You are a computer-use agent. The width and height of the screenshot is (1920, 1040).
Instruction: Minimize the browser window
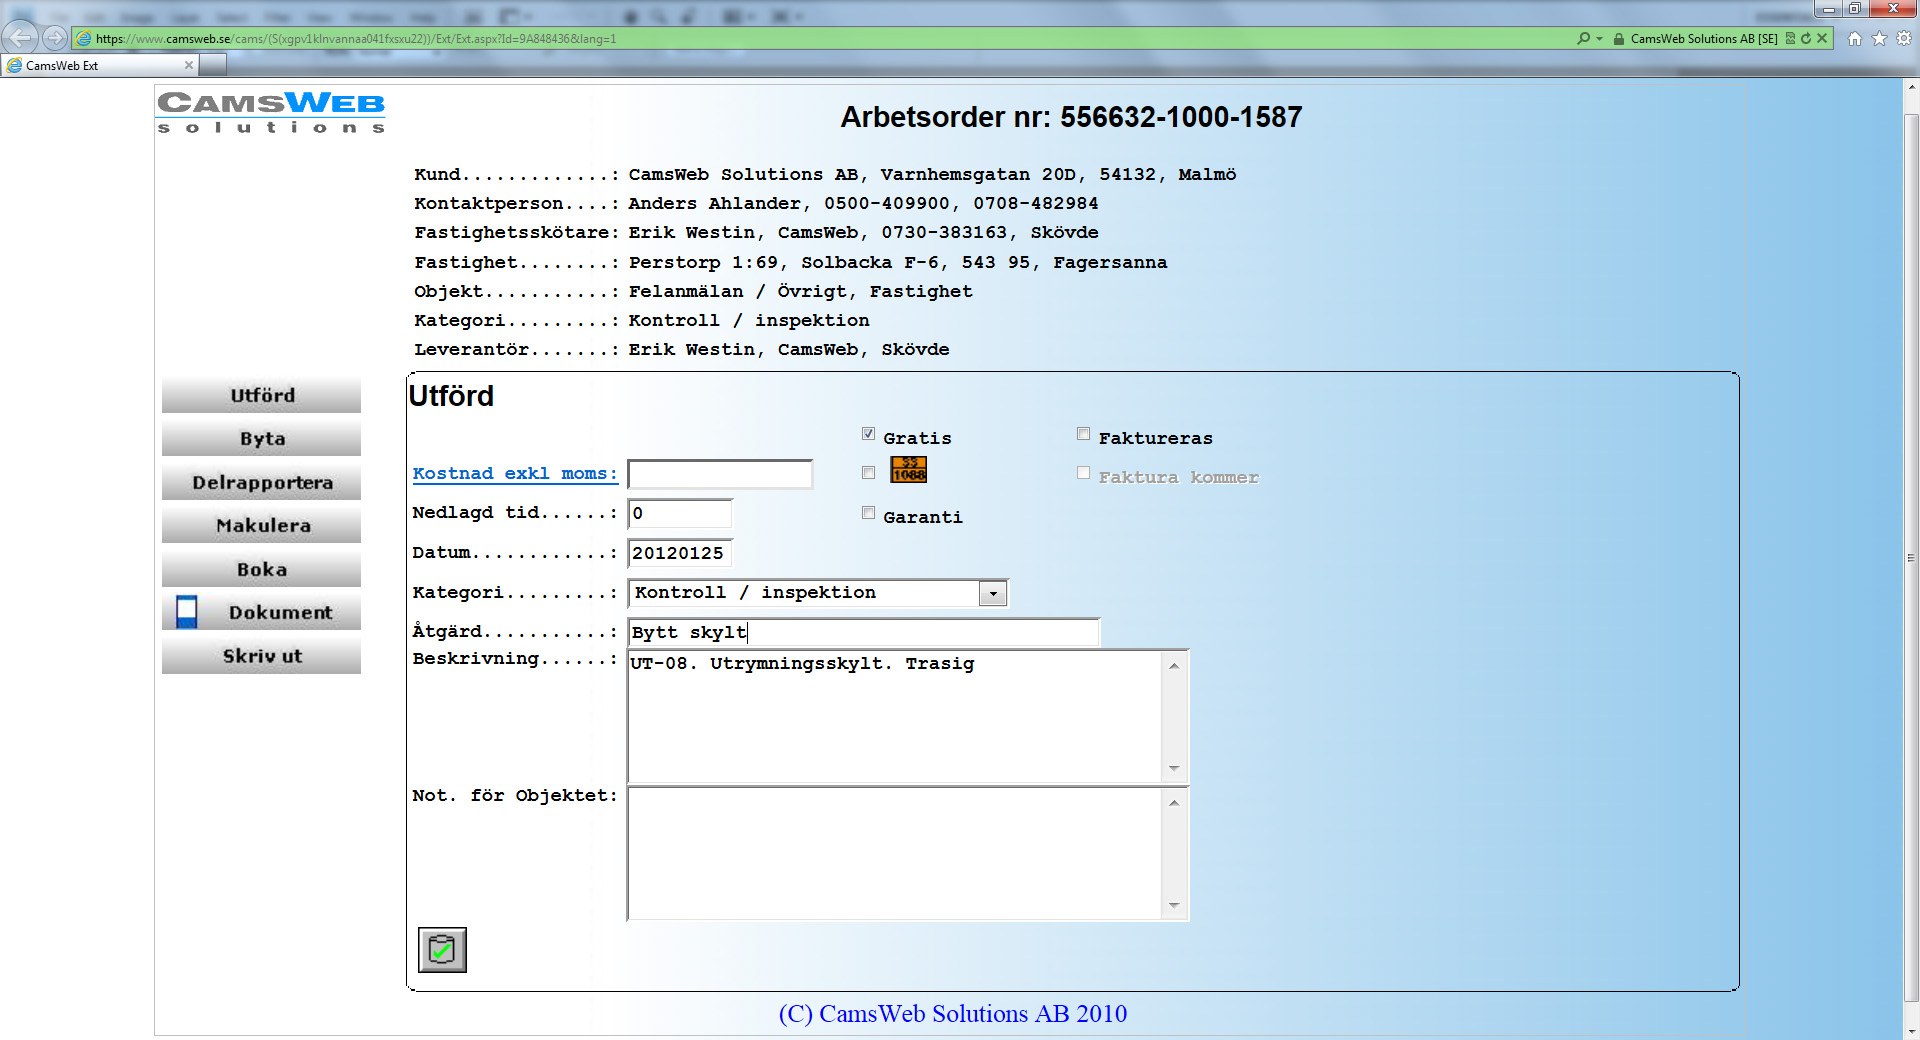coord(1828,9)
